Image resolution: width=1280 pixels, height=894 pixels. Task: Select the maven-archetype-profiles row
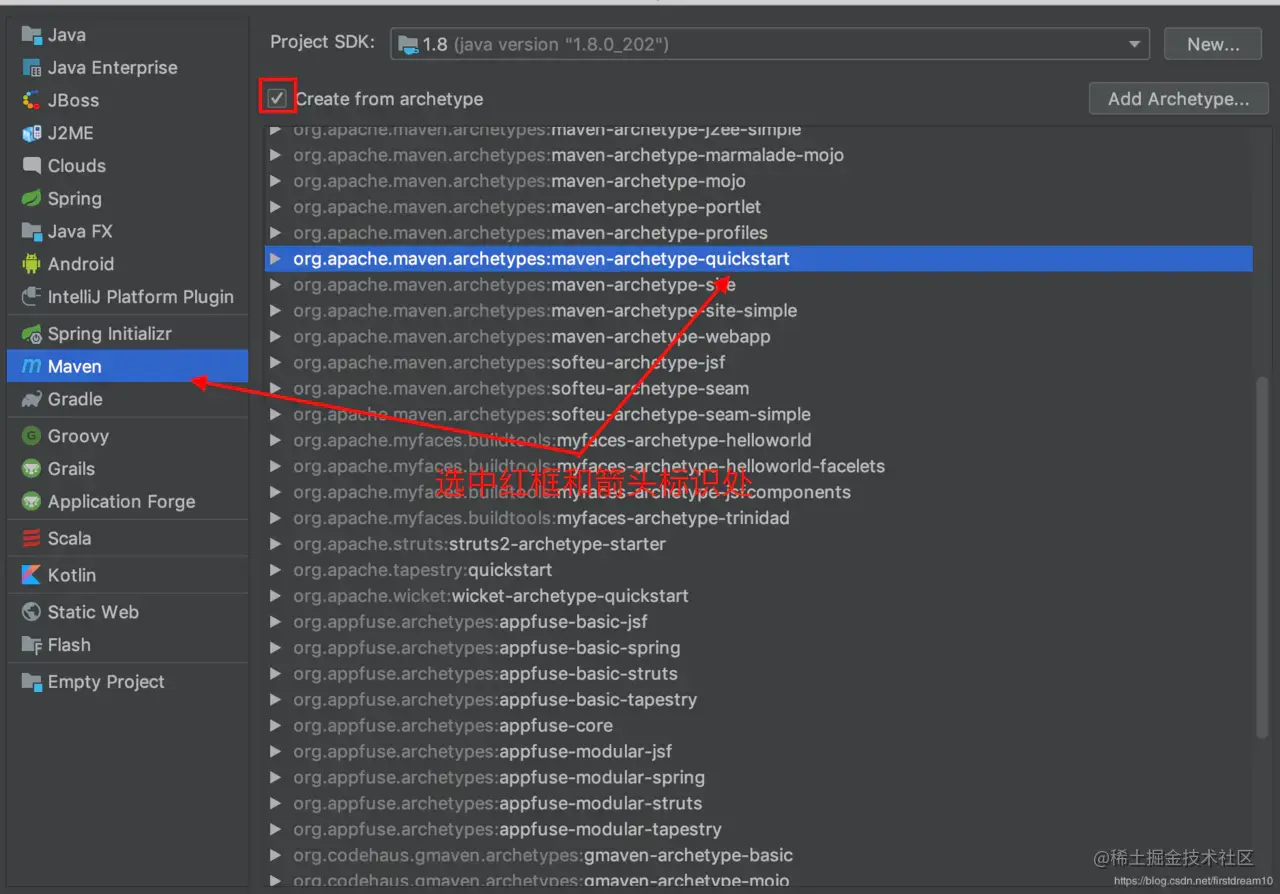pyautogui.click(x=759, y=233)
